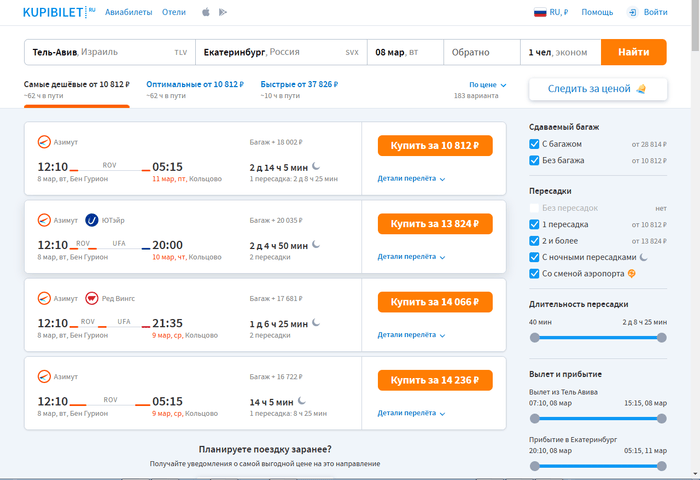The image size is (700, 480).
Task: Click the 'Войти' login link
Action: (655, 13)
